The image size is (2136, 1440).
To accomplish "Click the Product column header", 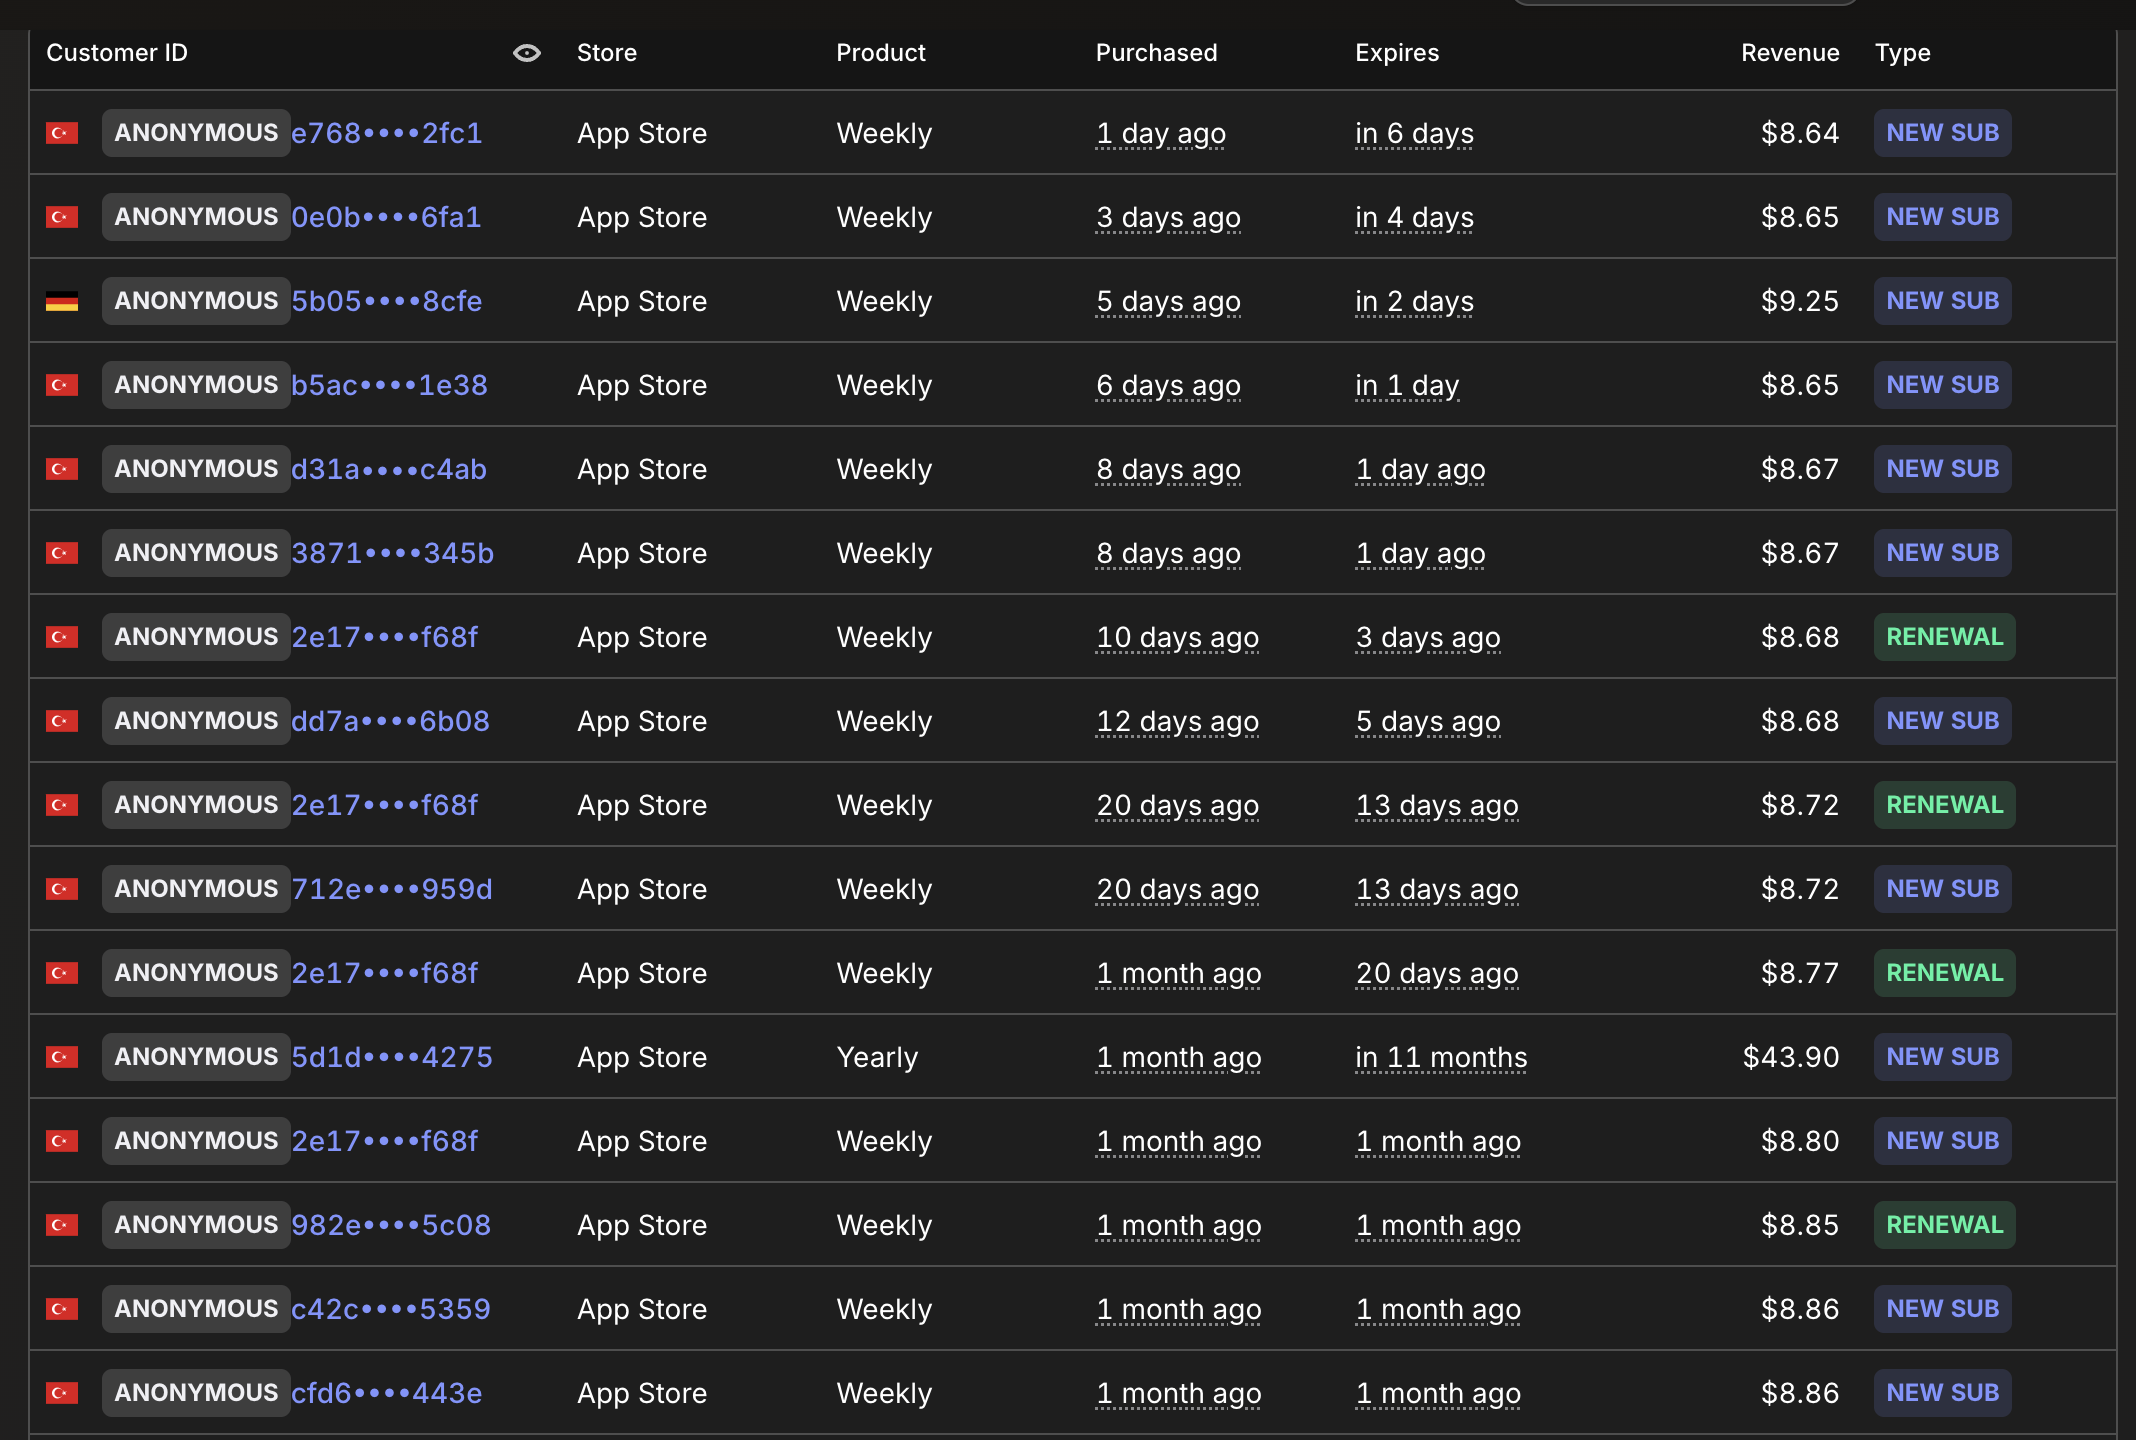I will 881,53.
